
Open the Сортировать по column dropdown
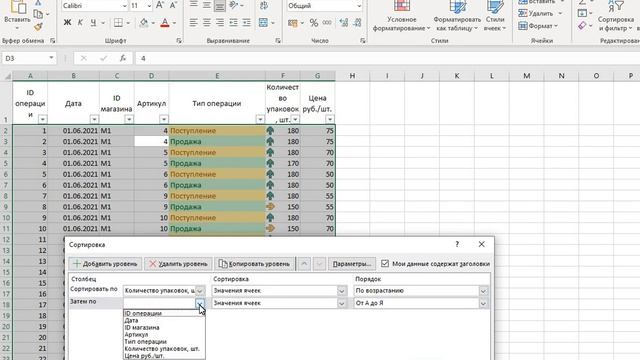200,291
